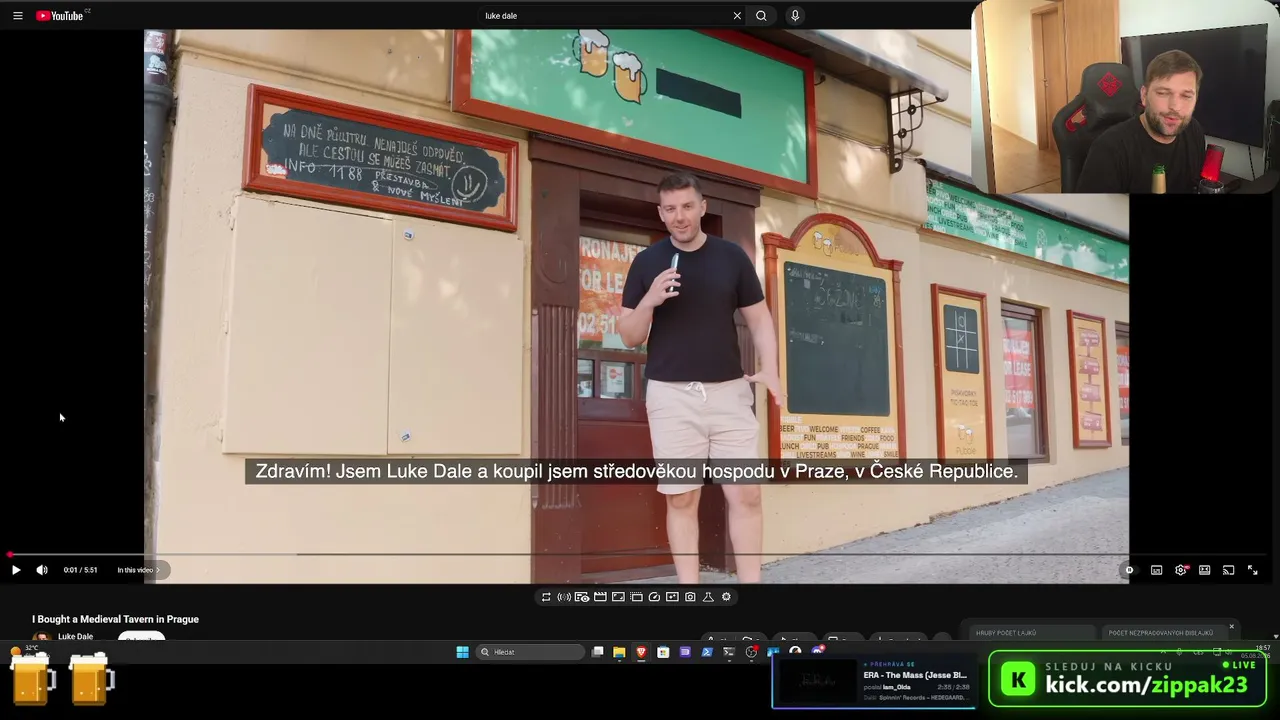Play the video with the play button

click(x=16, y=570)
